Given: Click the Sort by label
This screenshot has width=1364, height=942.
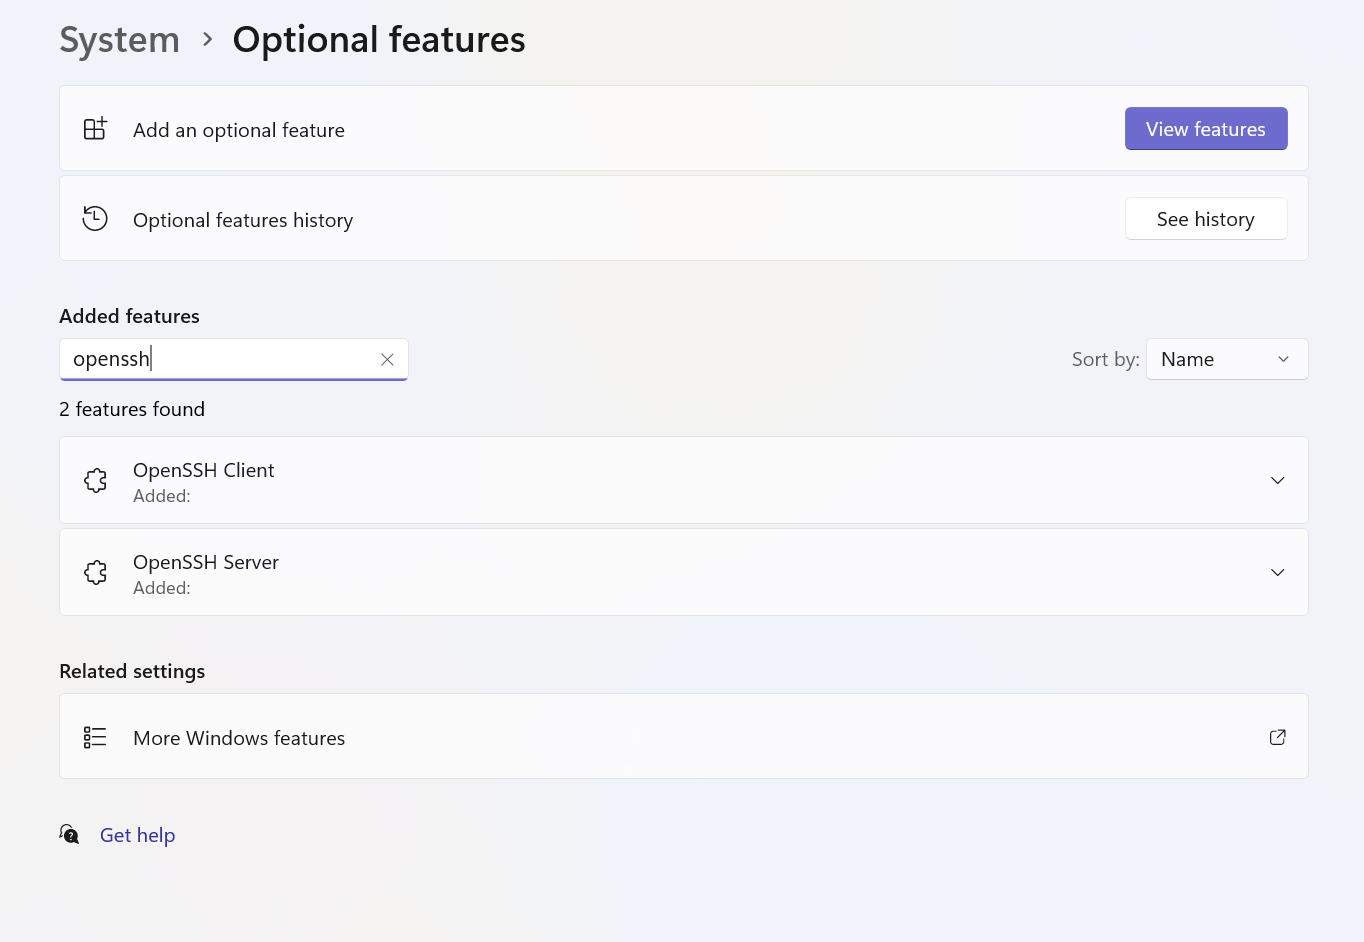Looking at the screenshot, I should (x=1105, y=359).
